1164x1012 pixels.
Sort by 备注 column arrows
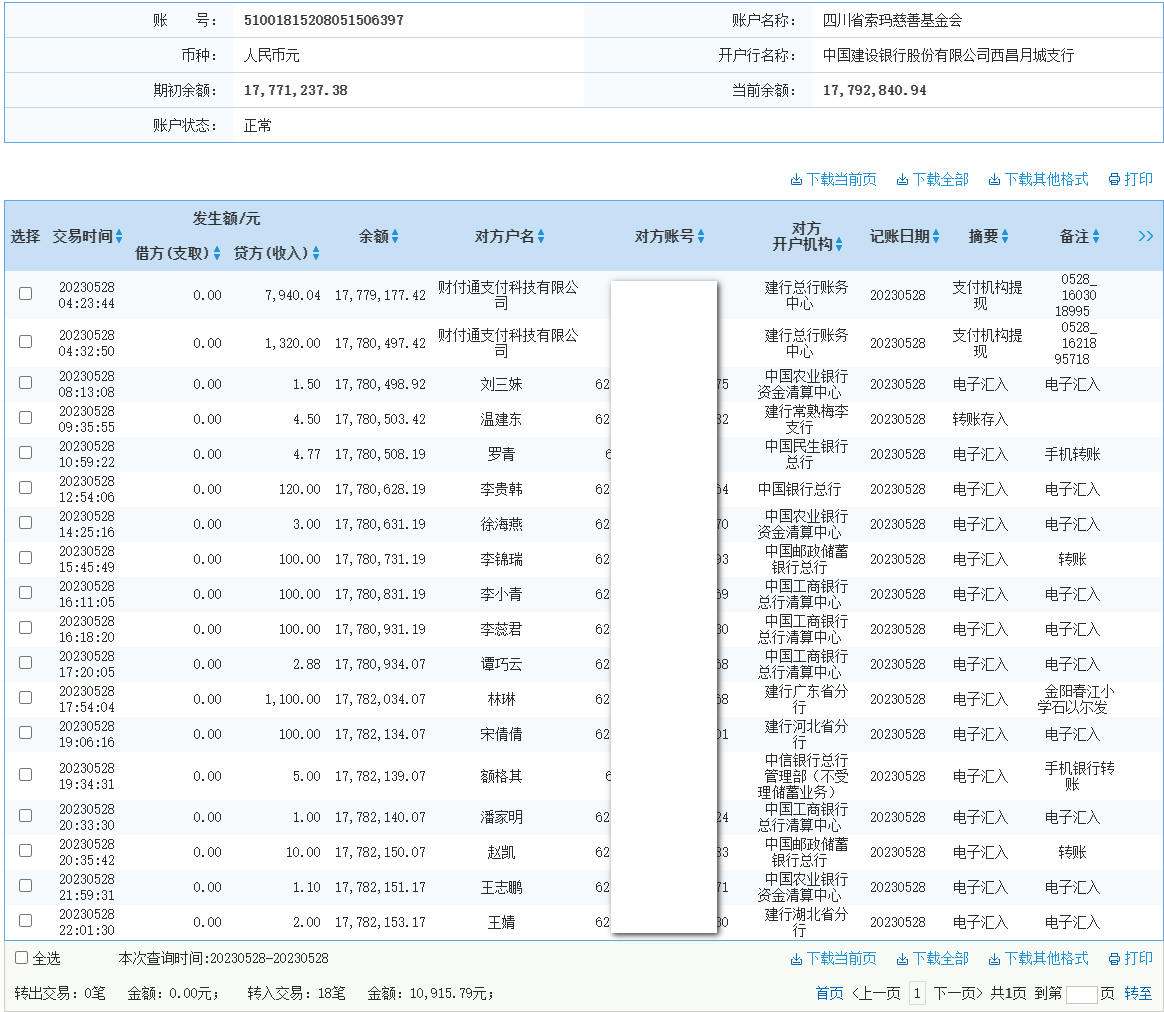point(1096,236)
